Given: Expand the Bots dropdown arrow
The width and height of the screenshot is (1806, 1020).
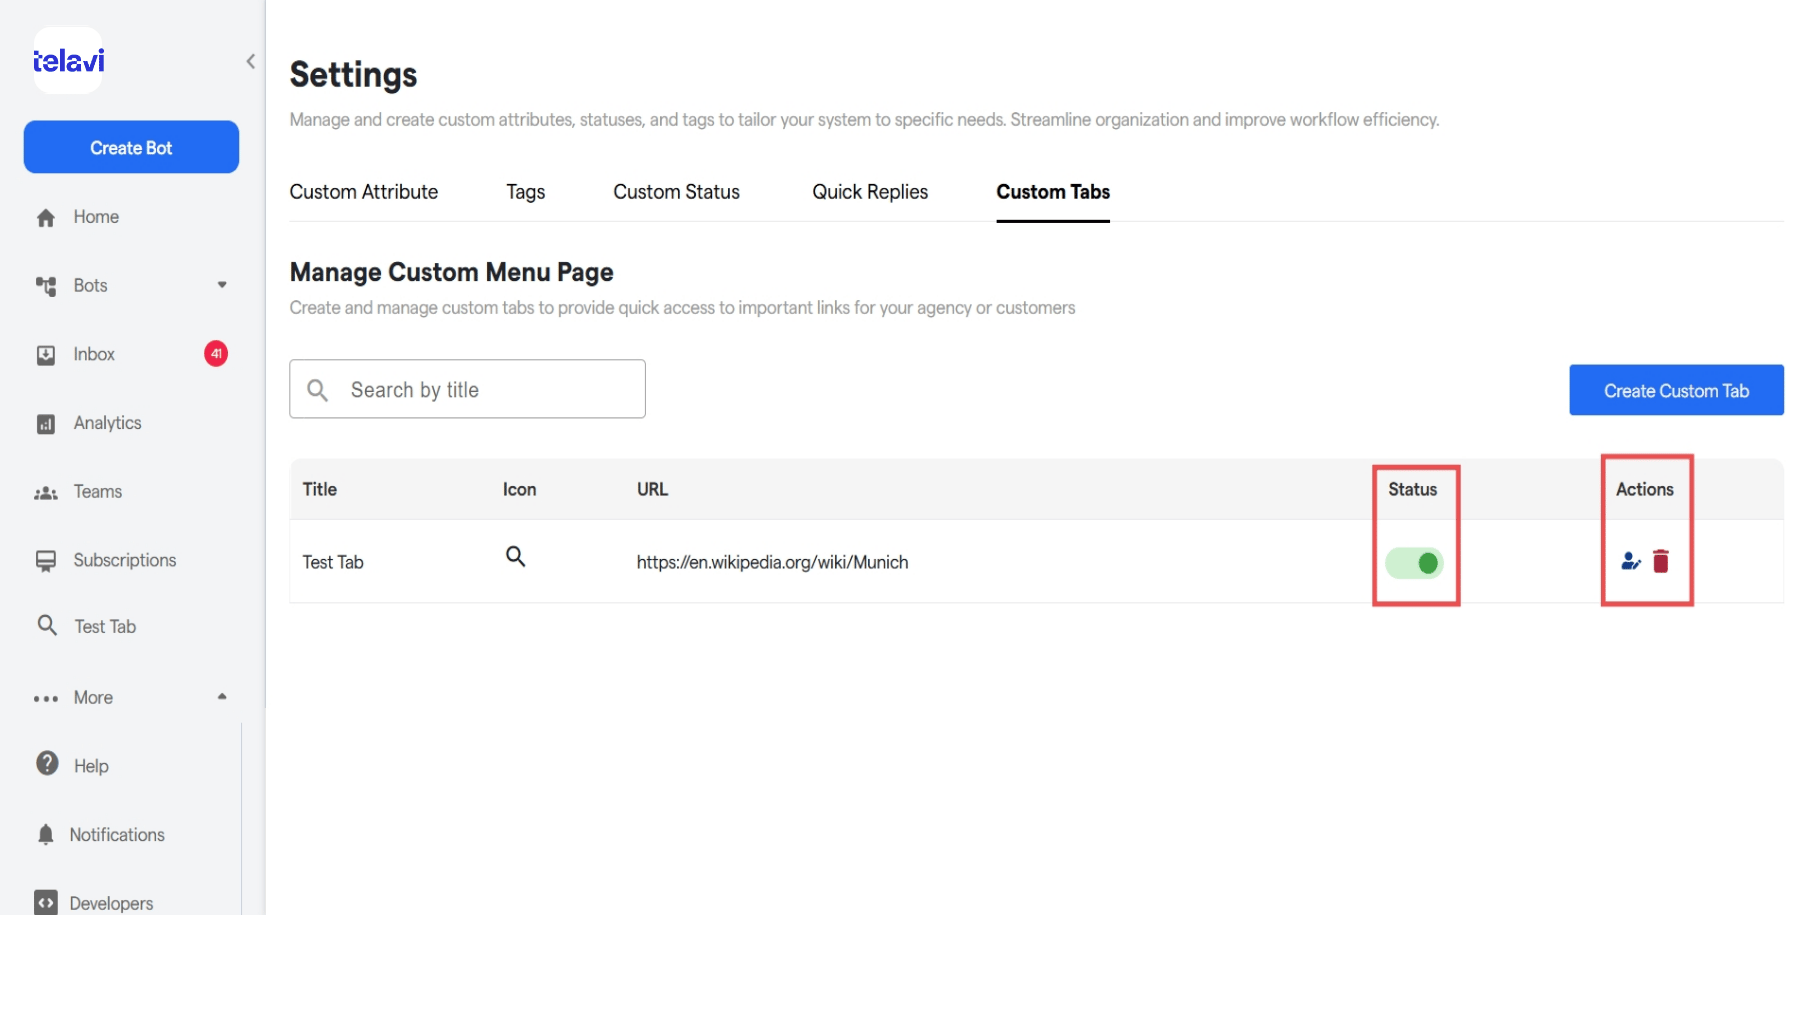Looking at the screenshot, I should pyautogui.click(x=222, y=285).
